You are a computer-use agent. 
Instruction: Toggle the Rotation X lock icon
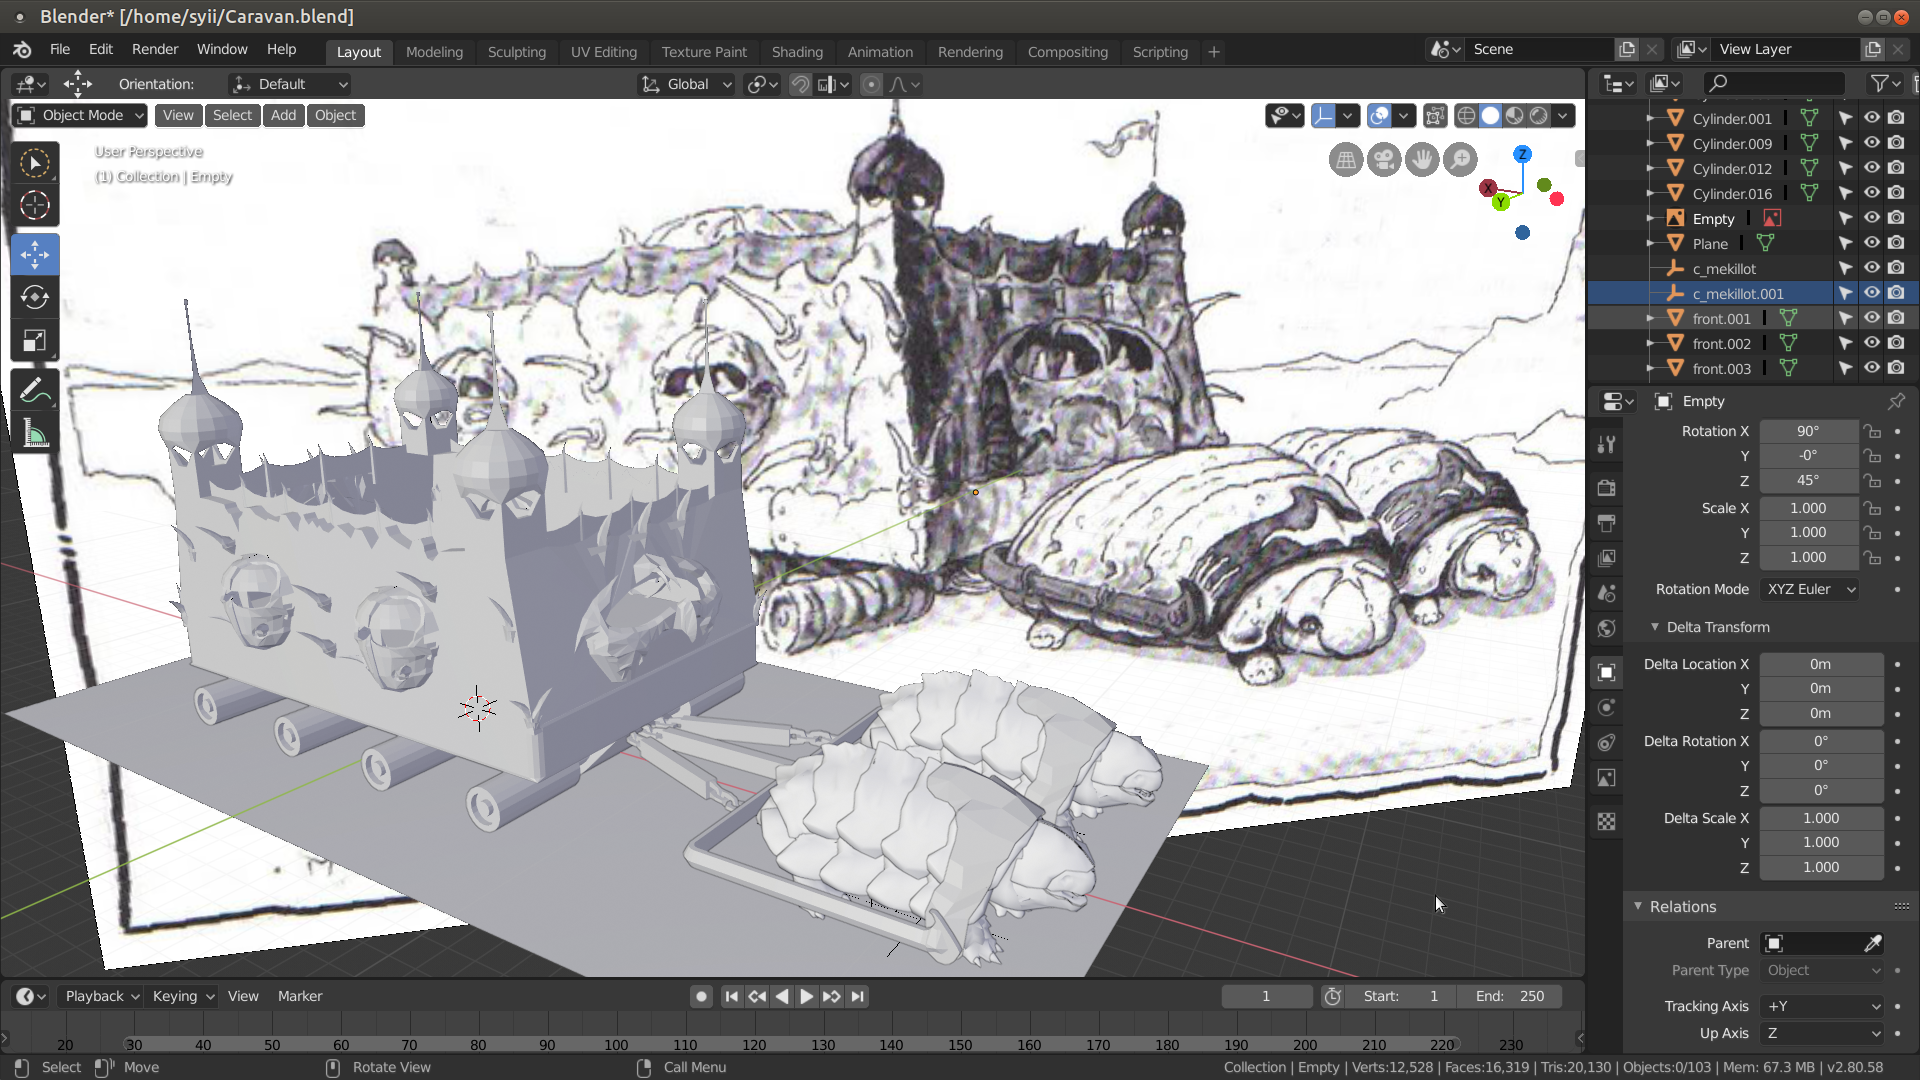click(x=1872, y=431)
